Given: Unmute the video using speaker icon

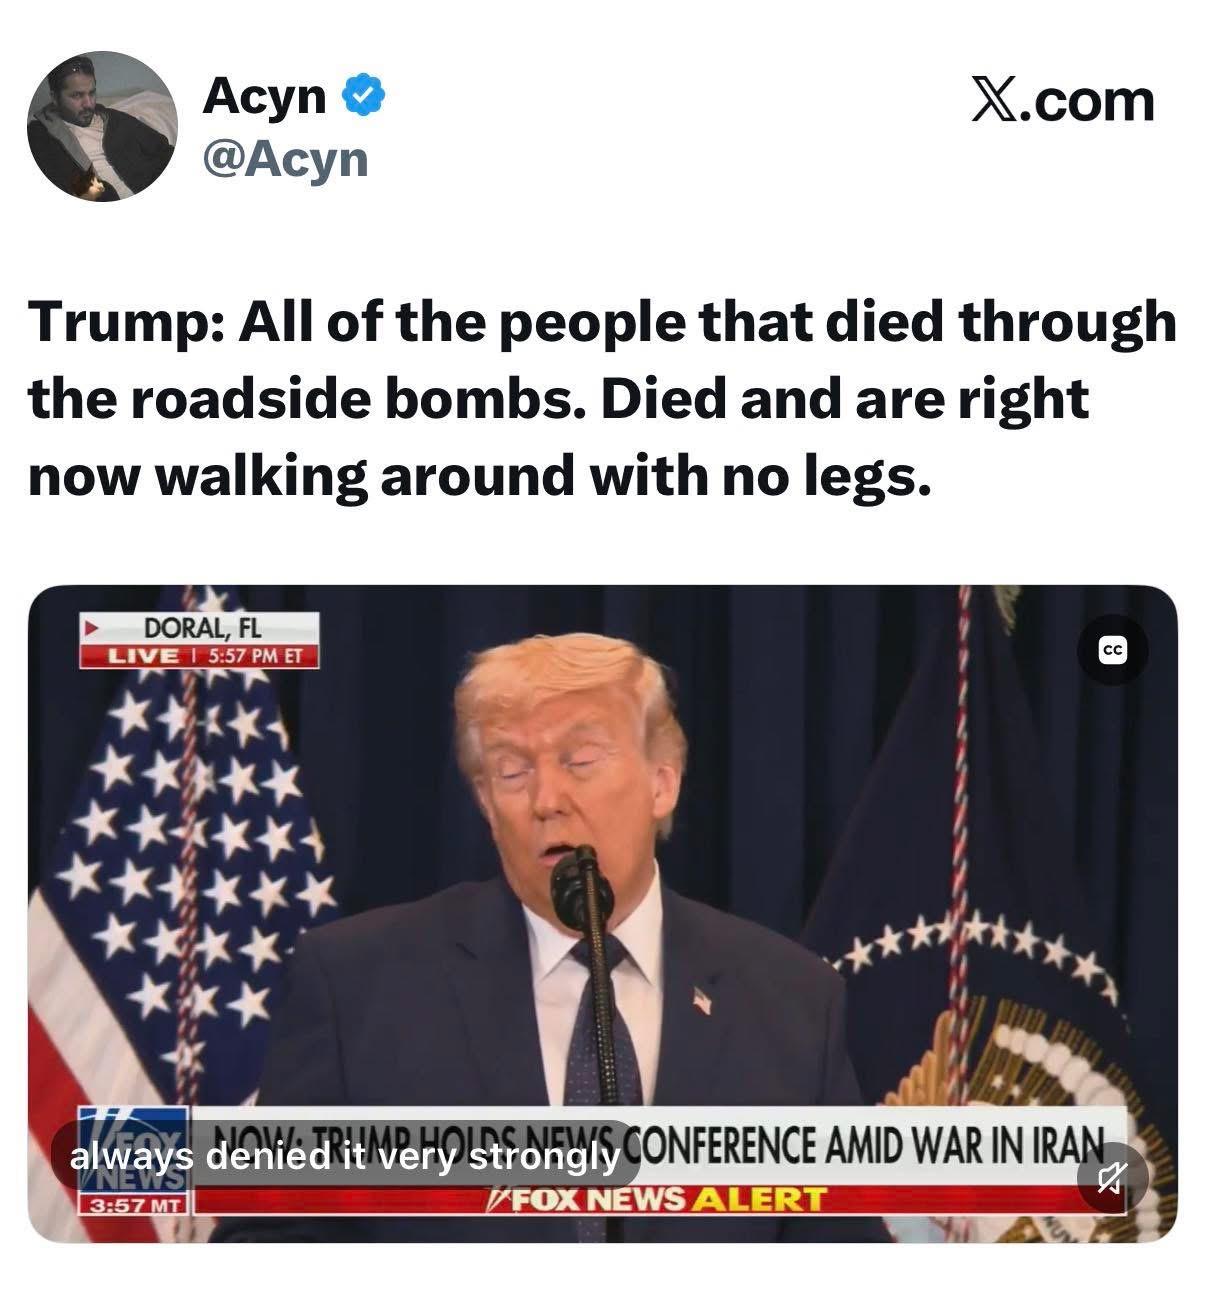Looking at the screenshot, I should click(1111, 1182).
